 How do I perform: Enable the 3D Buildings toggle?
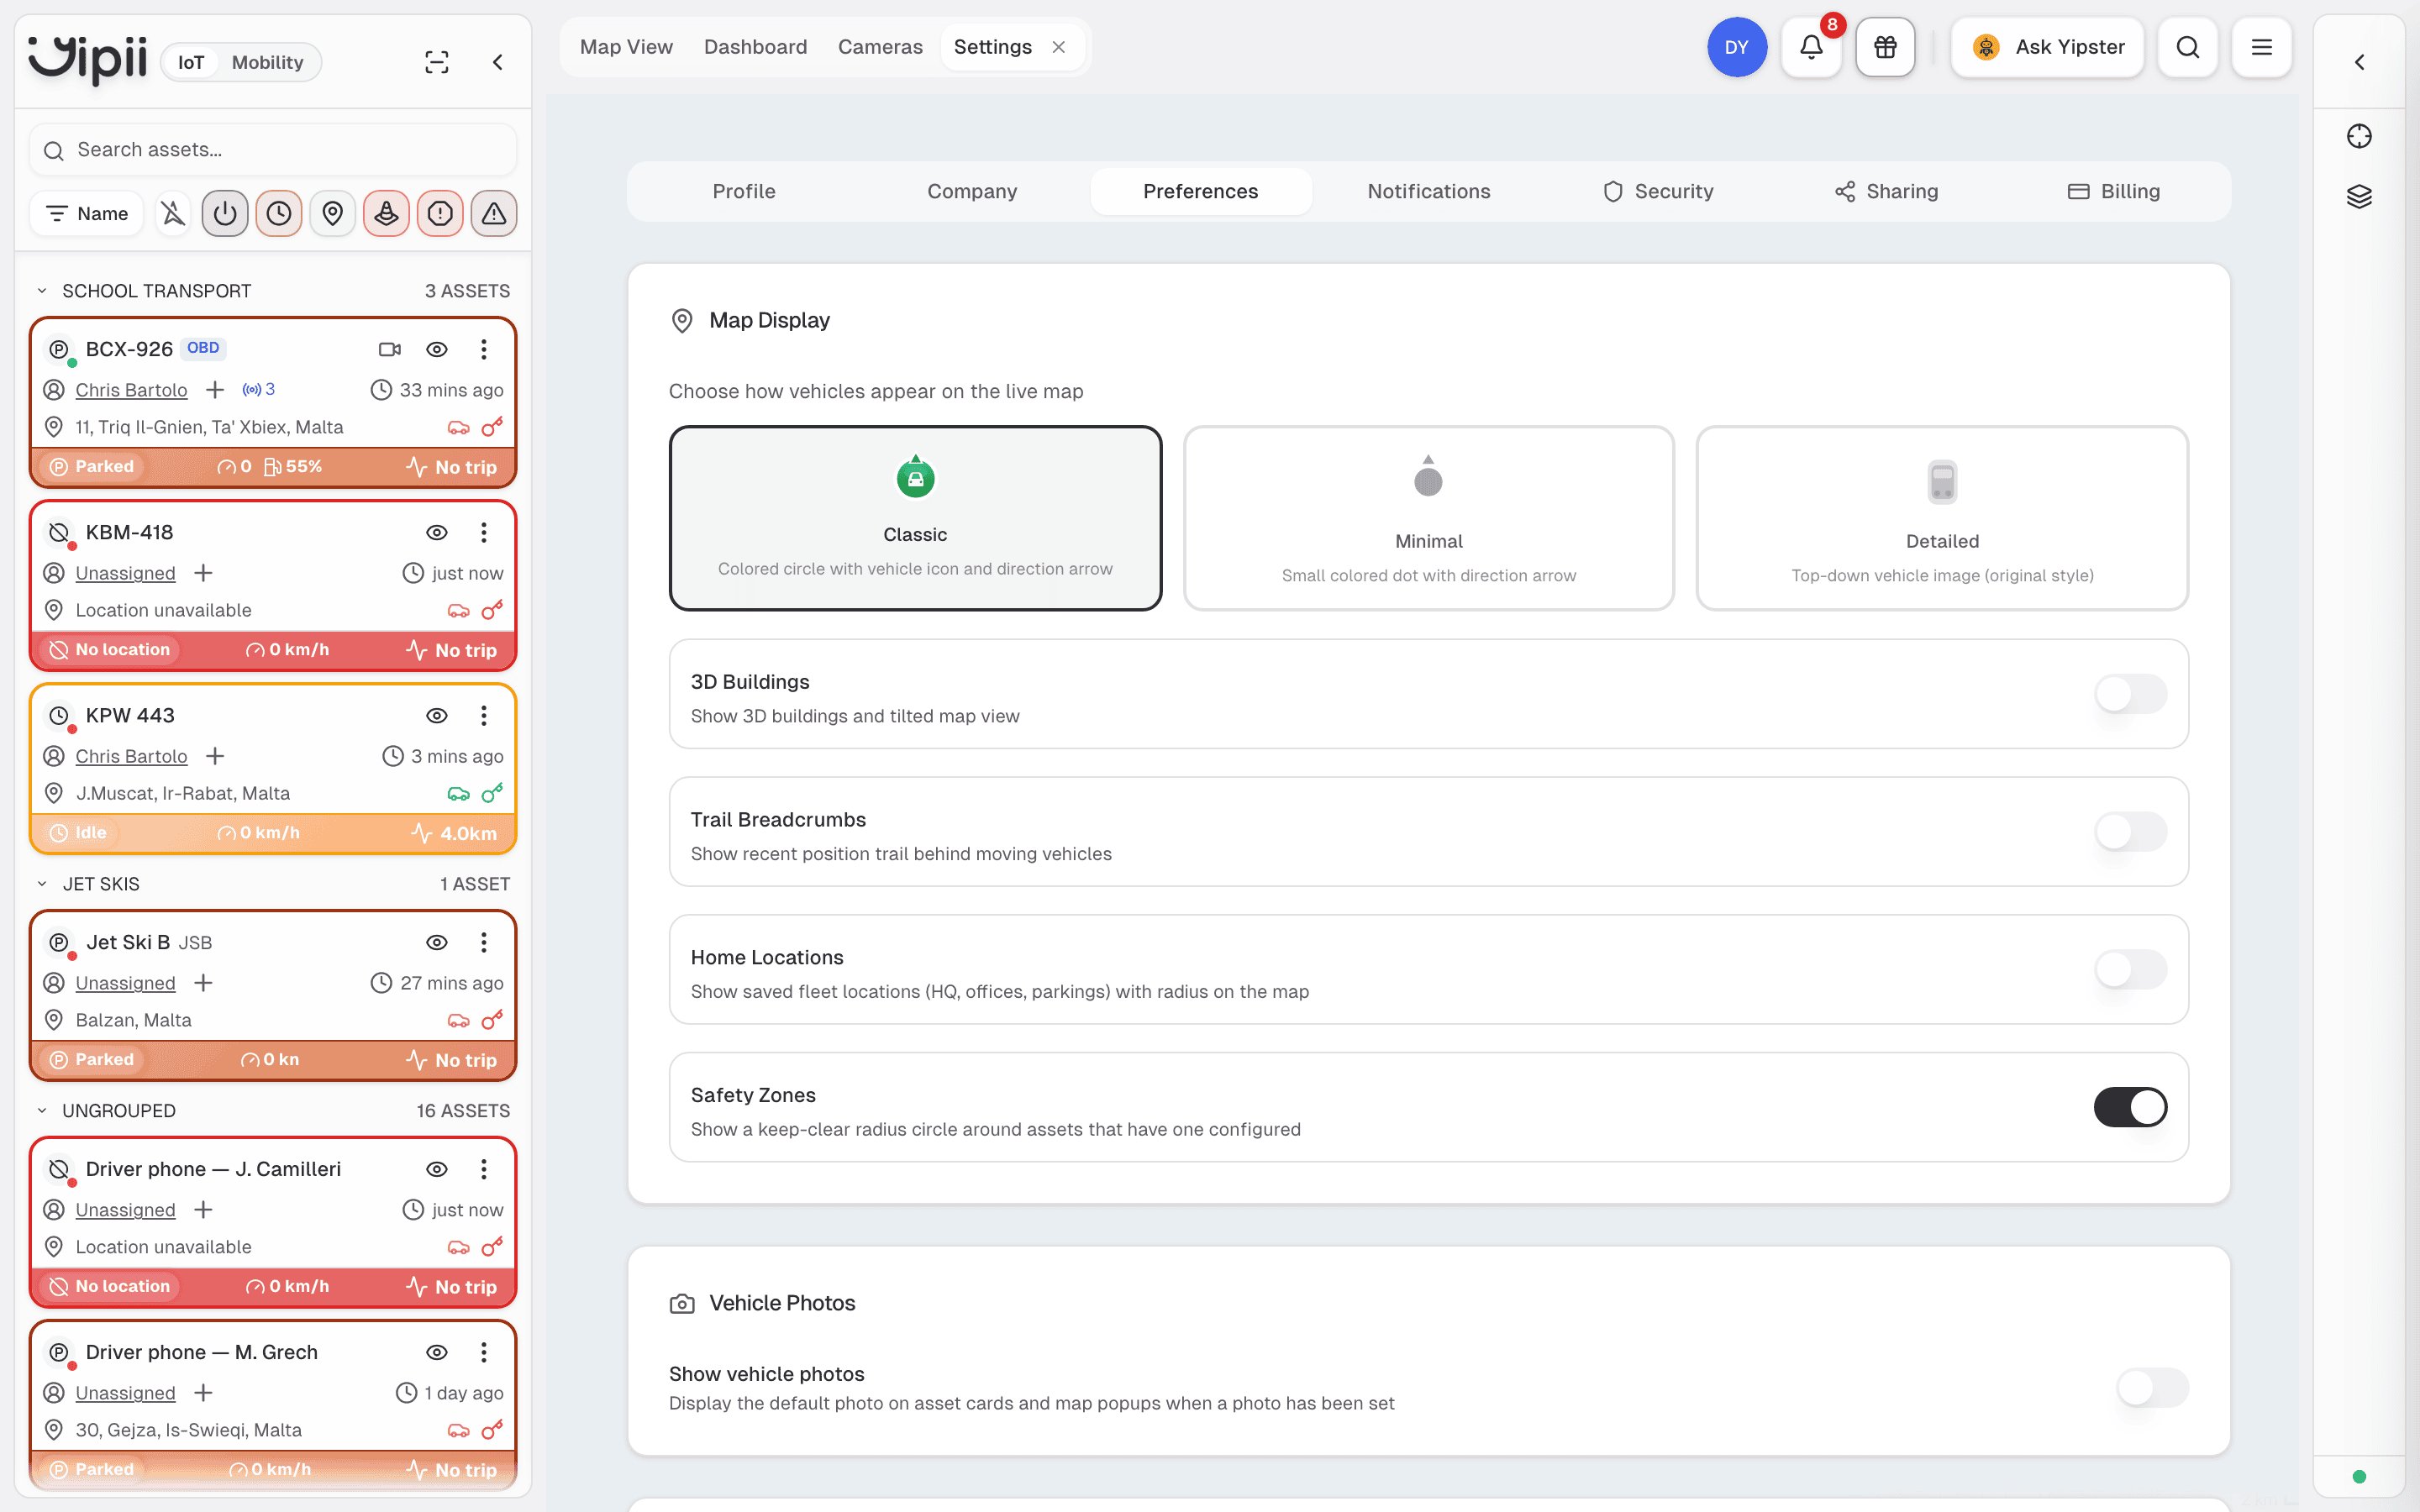pyautogui.click(x=2130, y=694)
